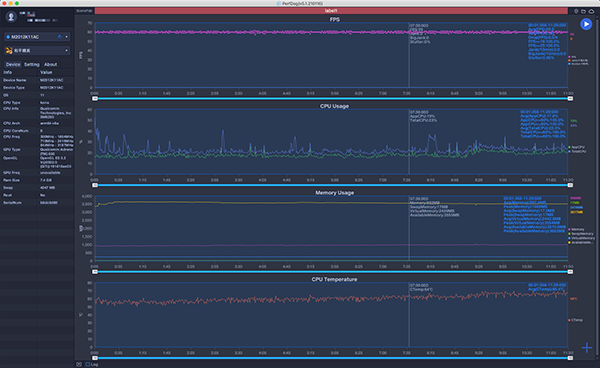Click right handle of Memory Usage range slider

[x=570, y=272]
